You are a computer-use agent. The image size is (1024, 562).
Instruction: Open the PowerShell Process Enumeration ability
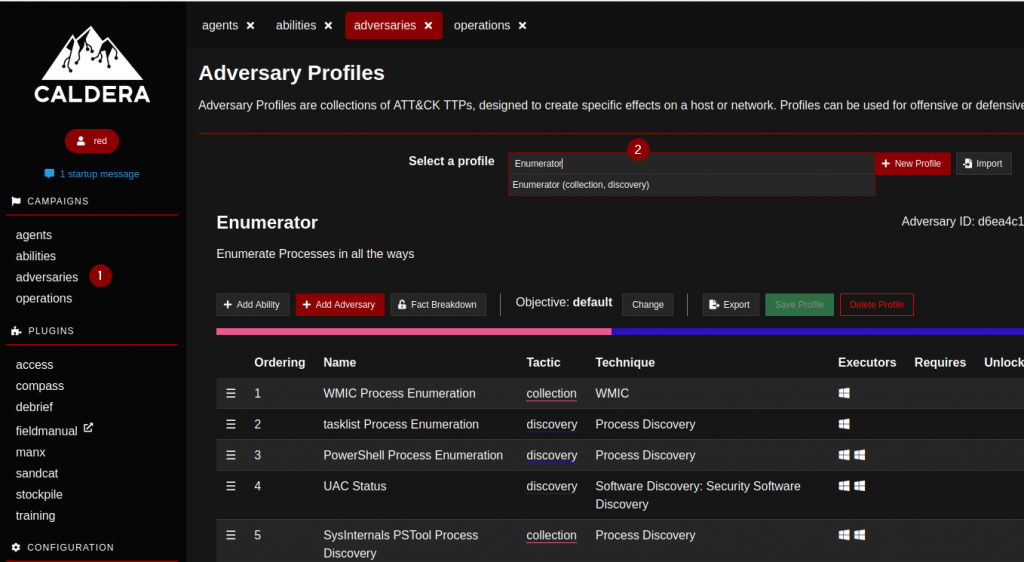pyautogui.click(x=413, y=455)
